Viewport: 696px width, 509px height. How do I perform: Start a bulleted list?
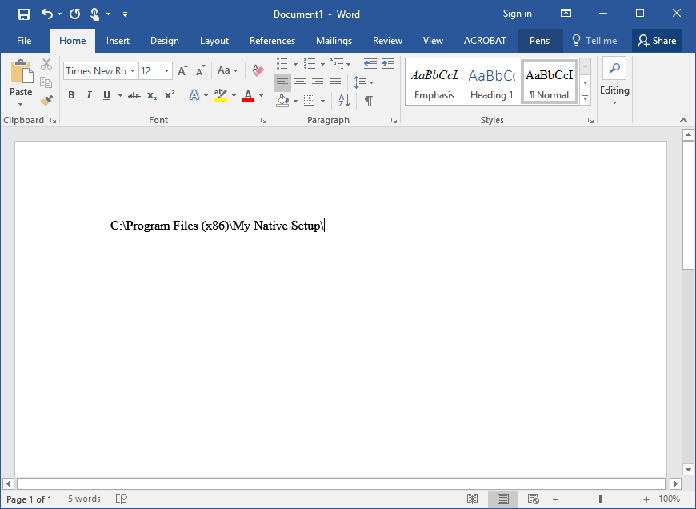coord(282,64)
